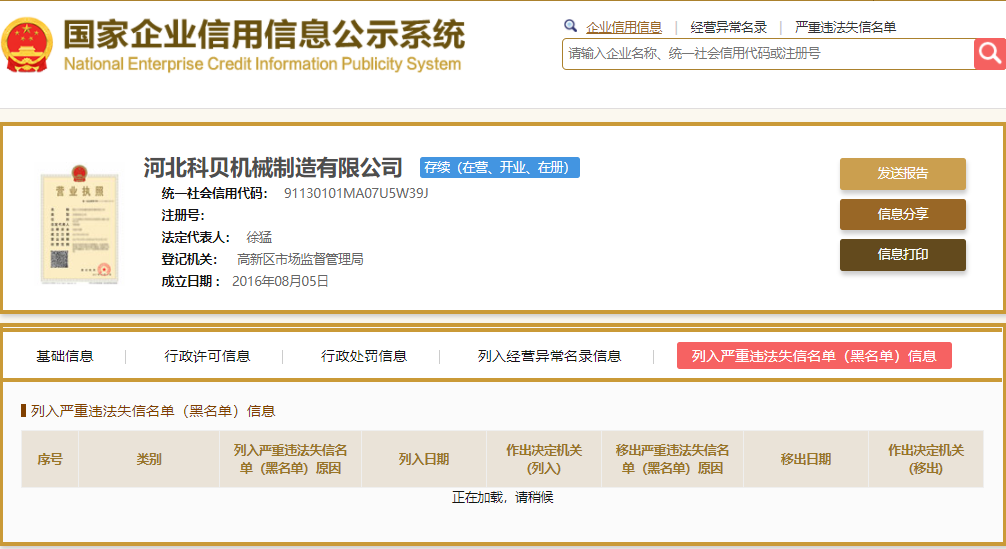Click the 信息打印 button

pos(903,255)
